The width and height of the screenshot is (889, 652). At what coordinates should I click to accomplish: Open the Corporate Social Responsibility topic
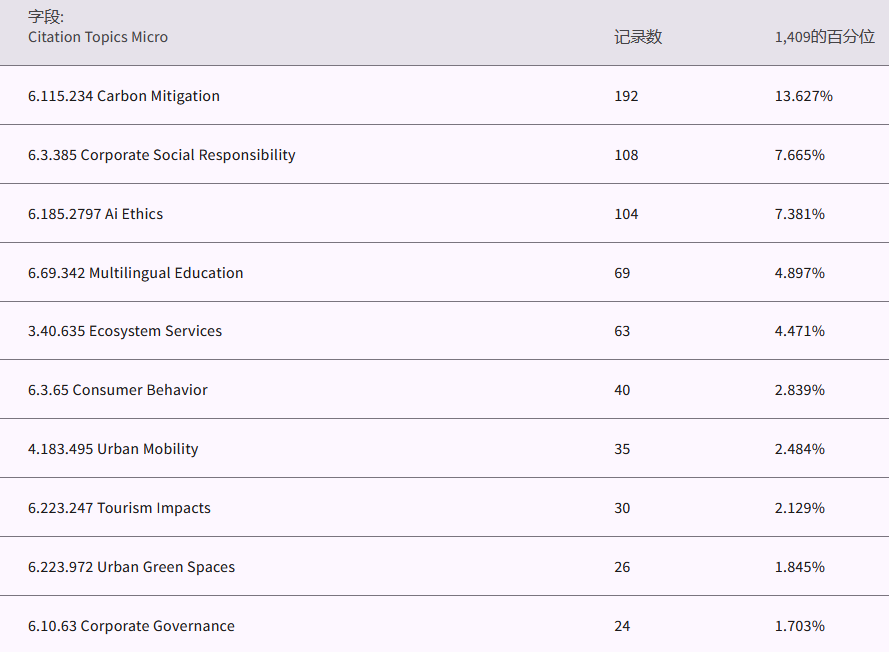click(162, 155)
